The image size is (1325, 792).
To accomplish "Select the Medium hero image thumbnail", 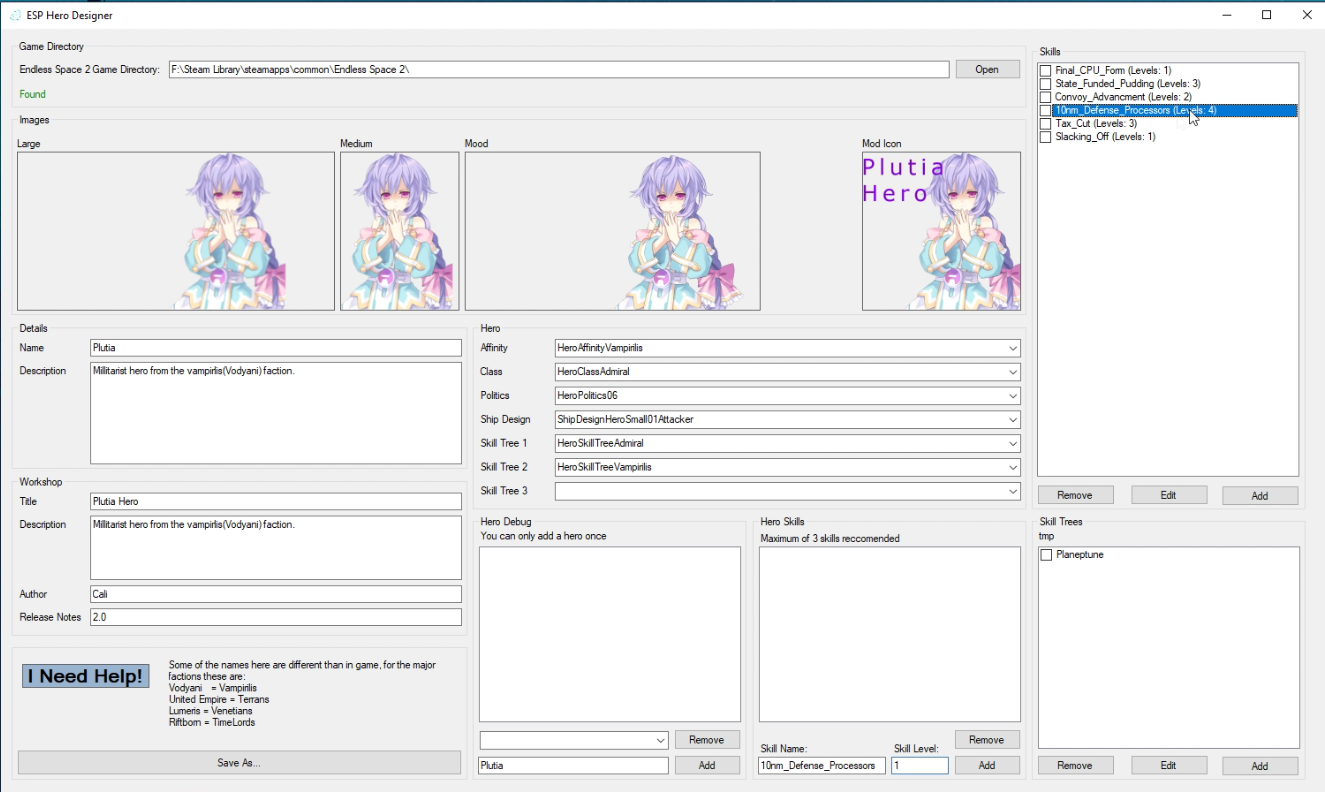I will 400,231.
